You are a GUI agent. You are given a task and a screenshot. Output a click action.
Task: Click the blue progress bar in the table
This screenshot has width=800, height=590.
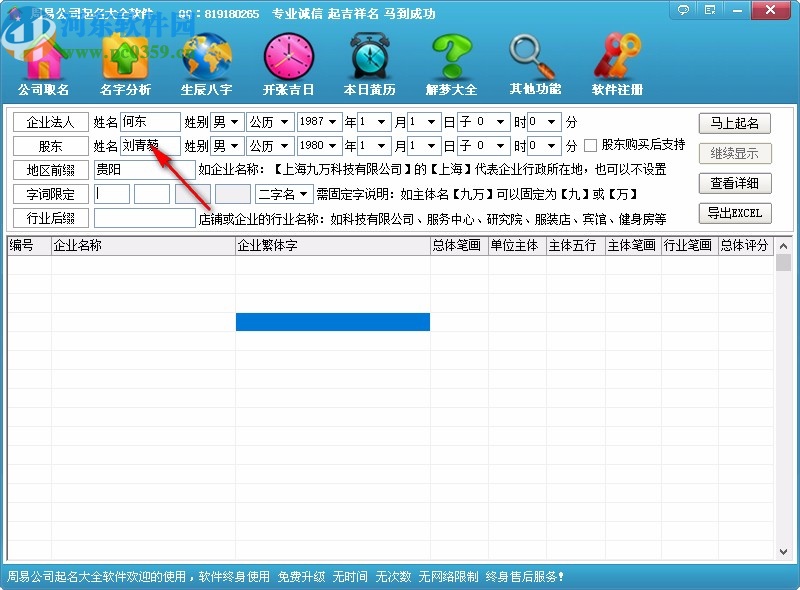(332, 322)
